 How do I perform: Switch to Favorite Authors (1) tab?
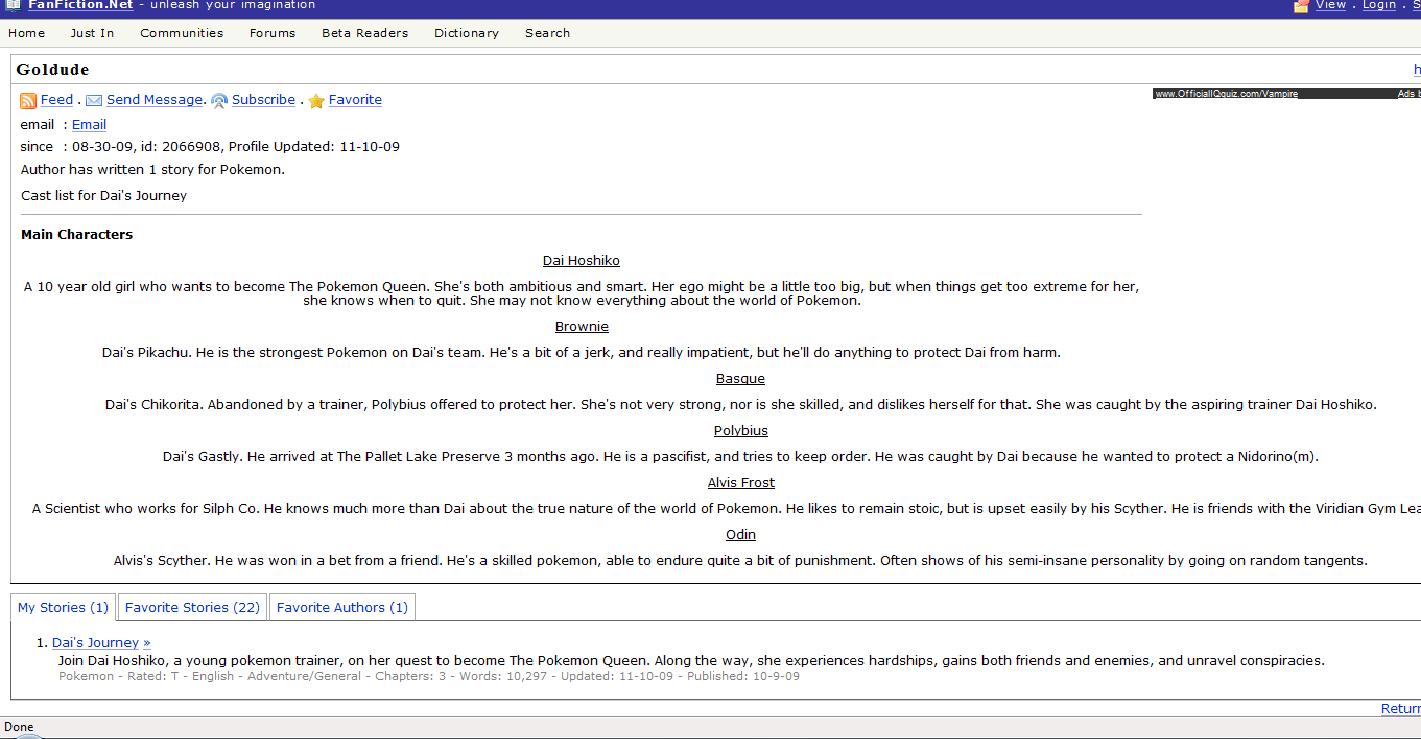[x=342, y=607]
